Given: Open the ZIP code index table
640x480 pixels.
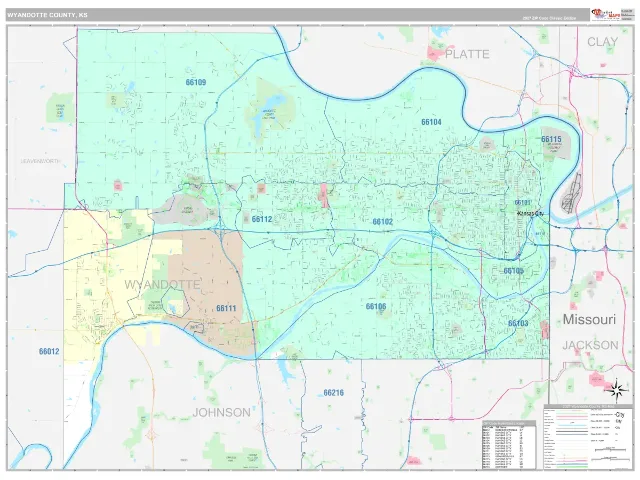Looking at the screenshot, I should click(x=509, y=444).
